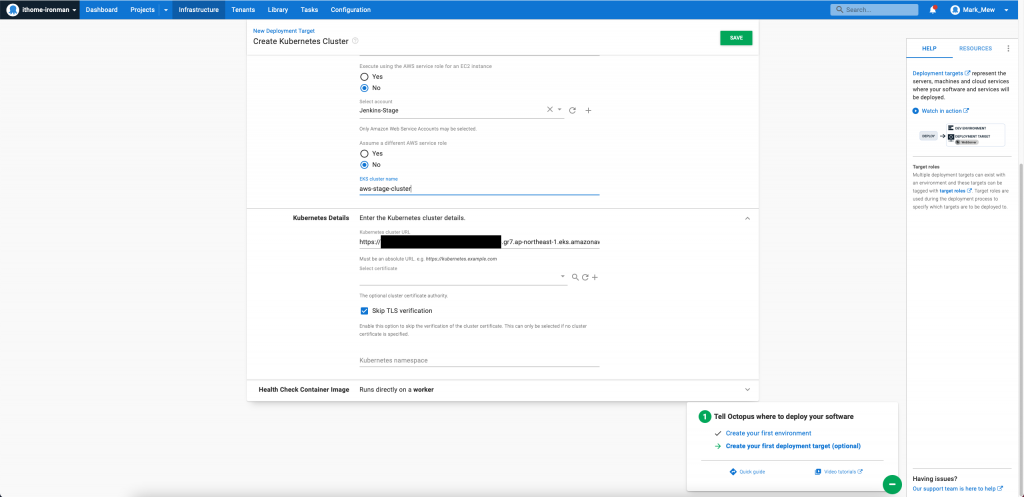
Task: Open the Library menu
Action: coord(278,10)
